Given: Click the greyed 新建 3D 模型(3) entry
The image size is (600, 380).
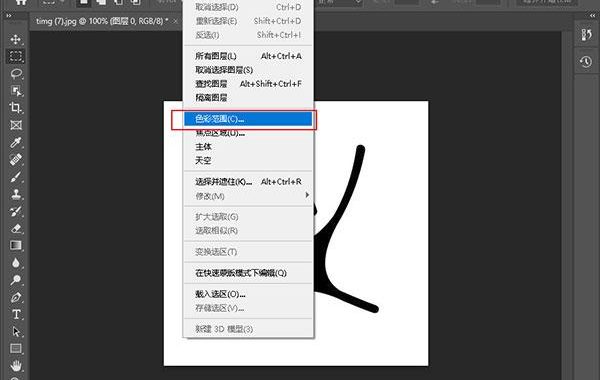Looking at the screenshot, I should coord(248,329).
